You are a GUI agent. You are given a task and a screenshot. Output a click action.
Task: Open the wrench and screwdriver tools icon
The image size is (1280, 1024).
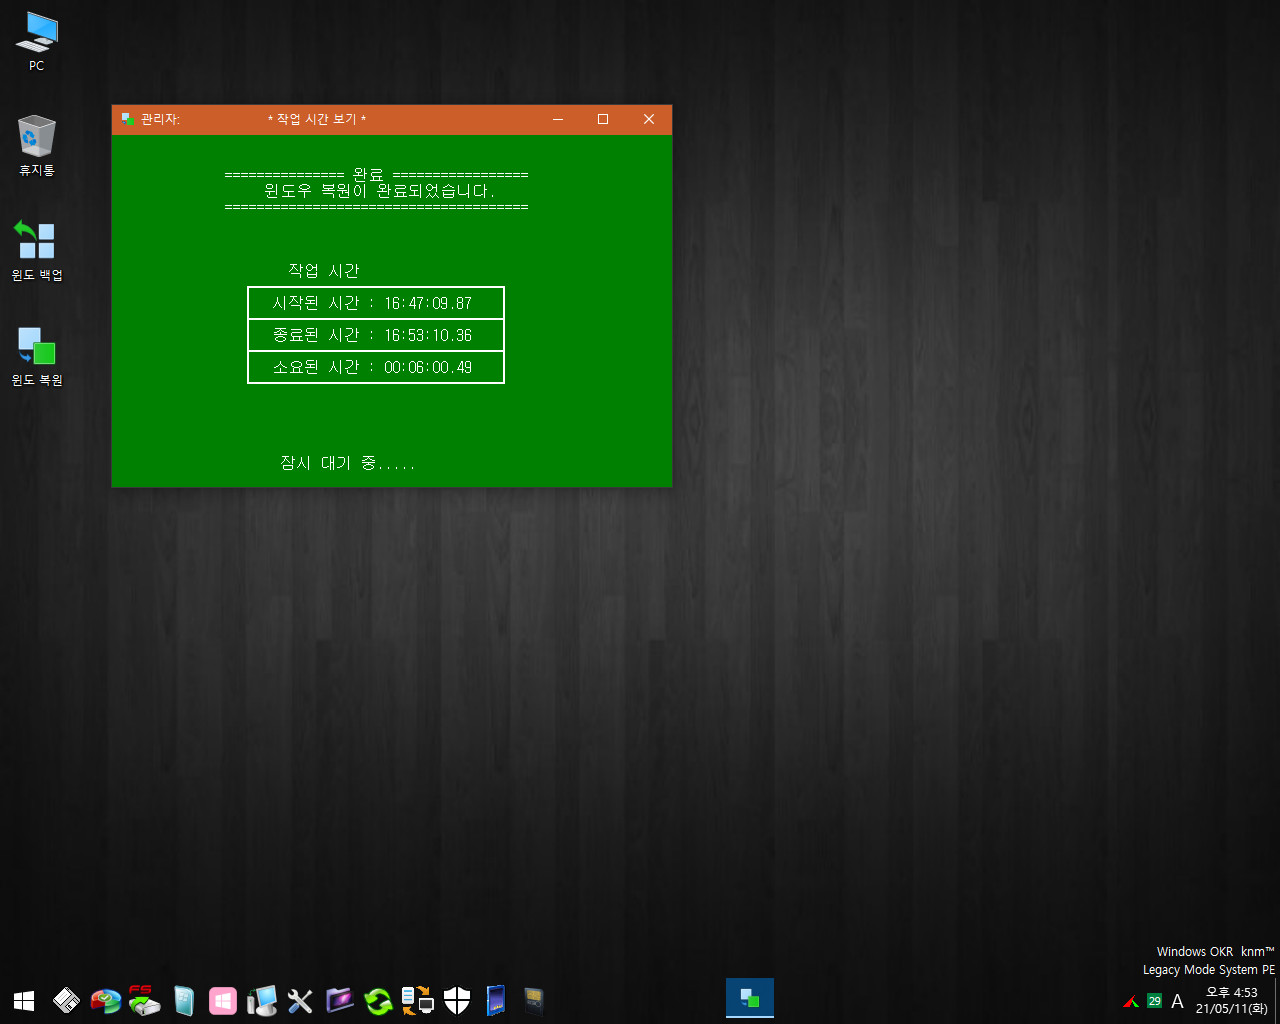coord(300,1000)
